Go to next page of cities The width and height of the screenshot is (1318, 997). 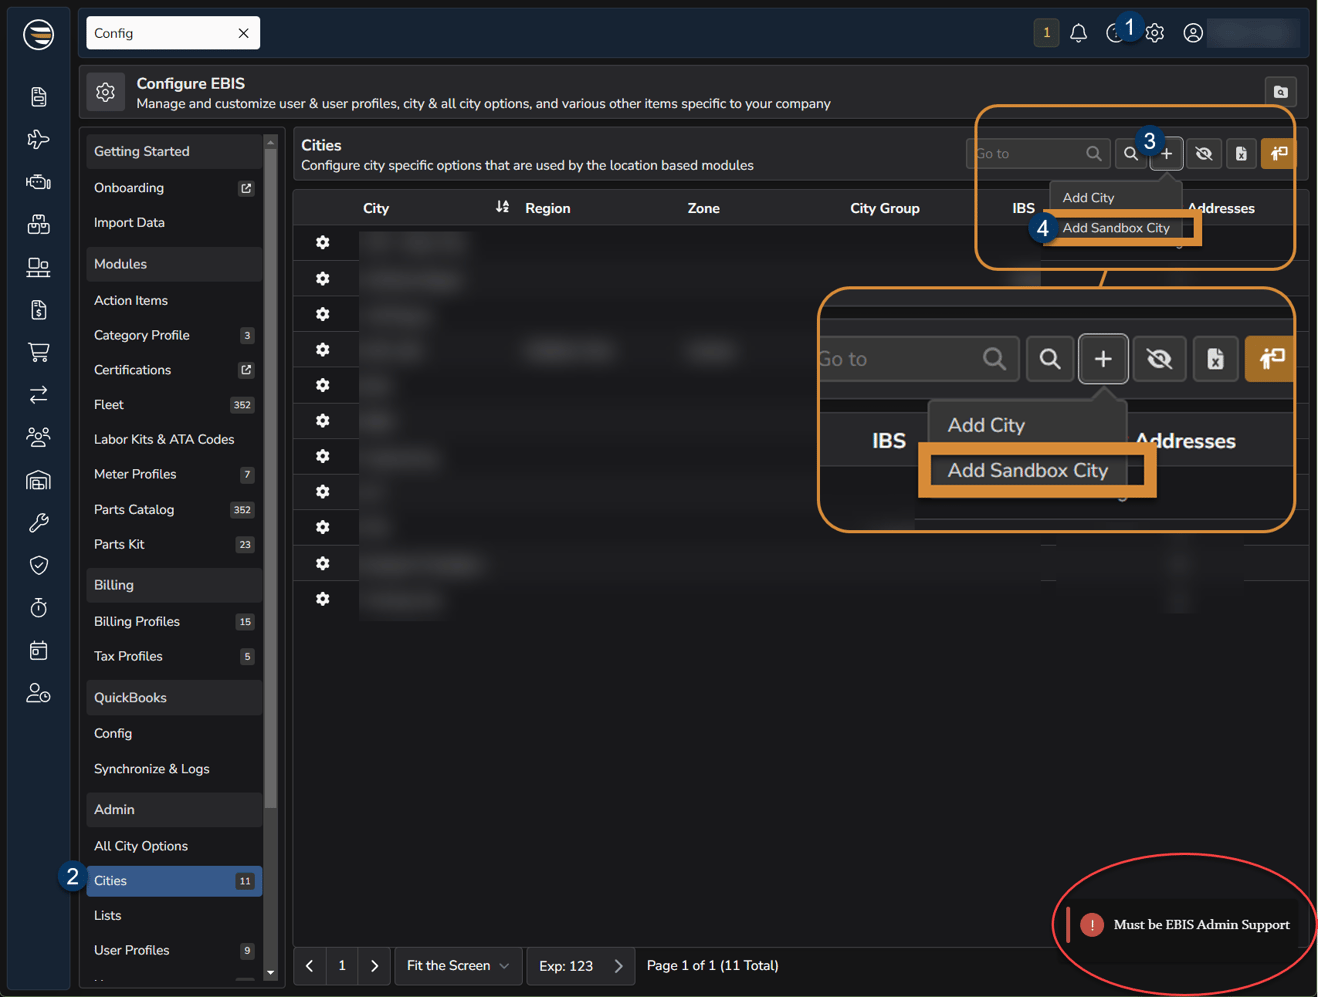374,966
